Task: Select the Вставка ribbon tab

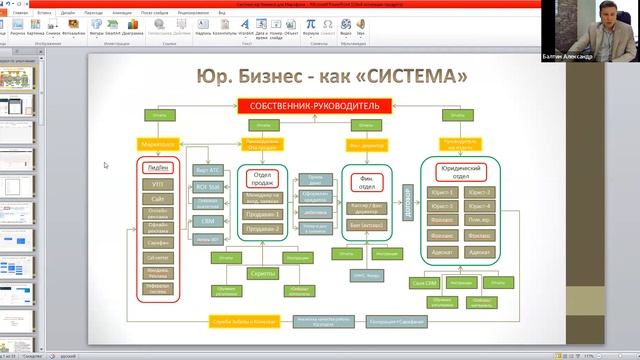Action: (x=44, y=13)
